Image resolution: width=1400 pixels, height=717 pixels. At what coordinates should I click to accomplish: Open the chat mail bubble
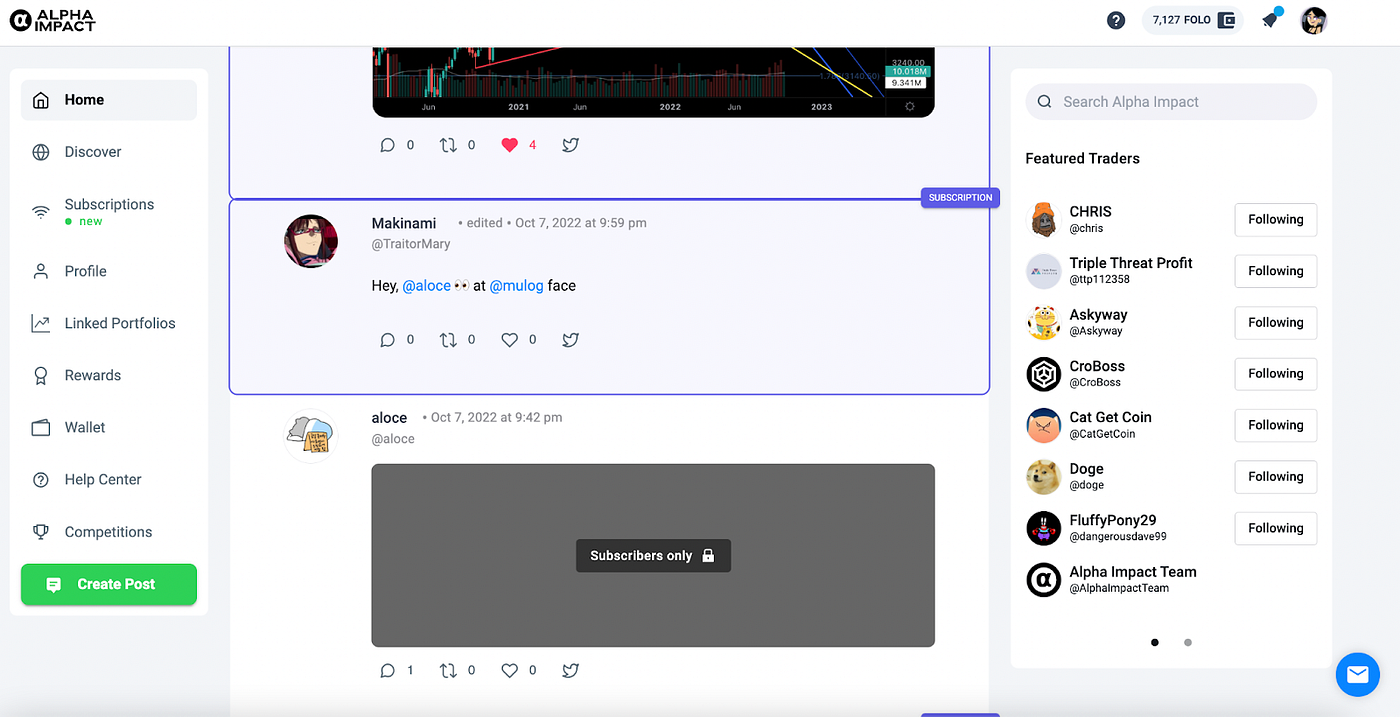1357,675
